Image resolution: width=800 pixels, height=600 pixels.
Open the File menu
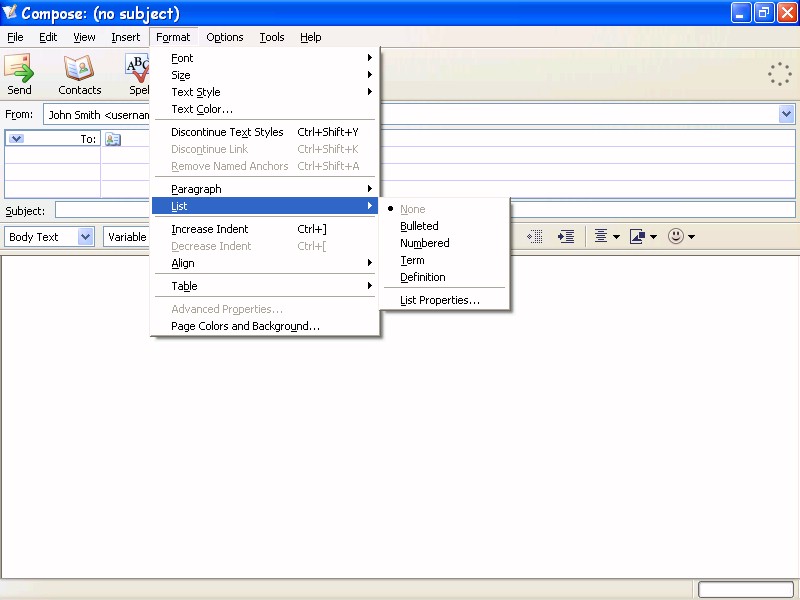click(15, 37)
